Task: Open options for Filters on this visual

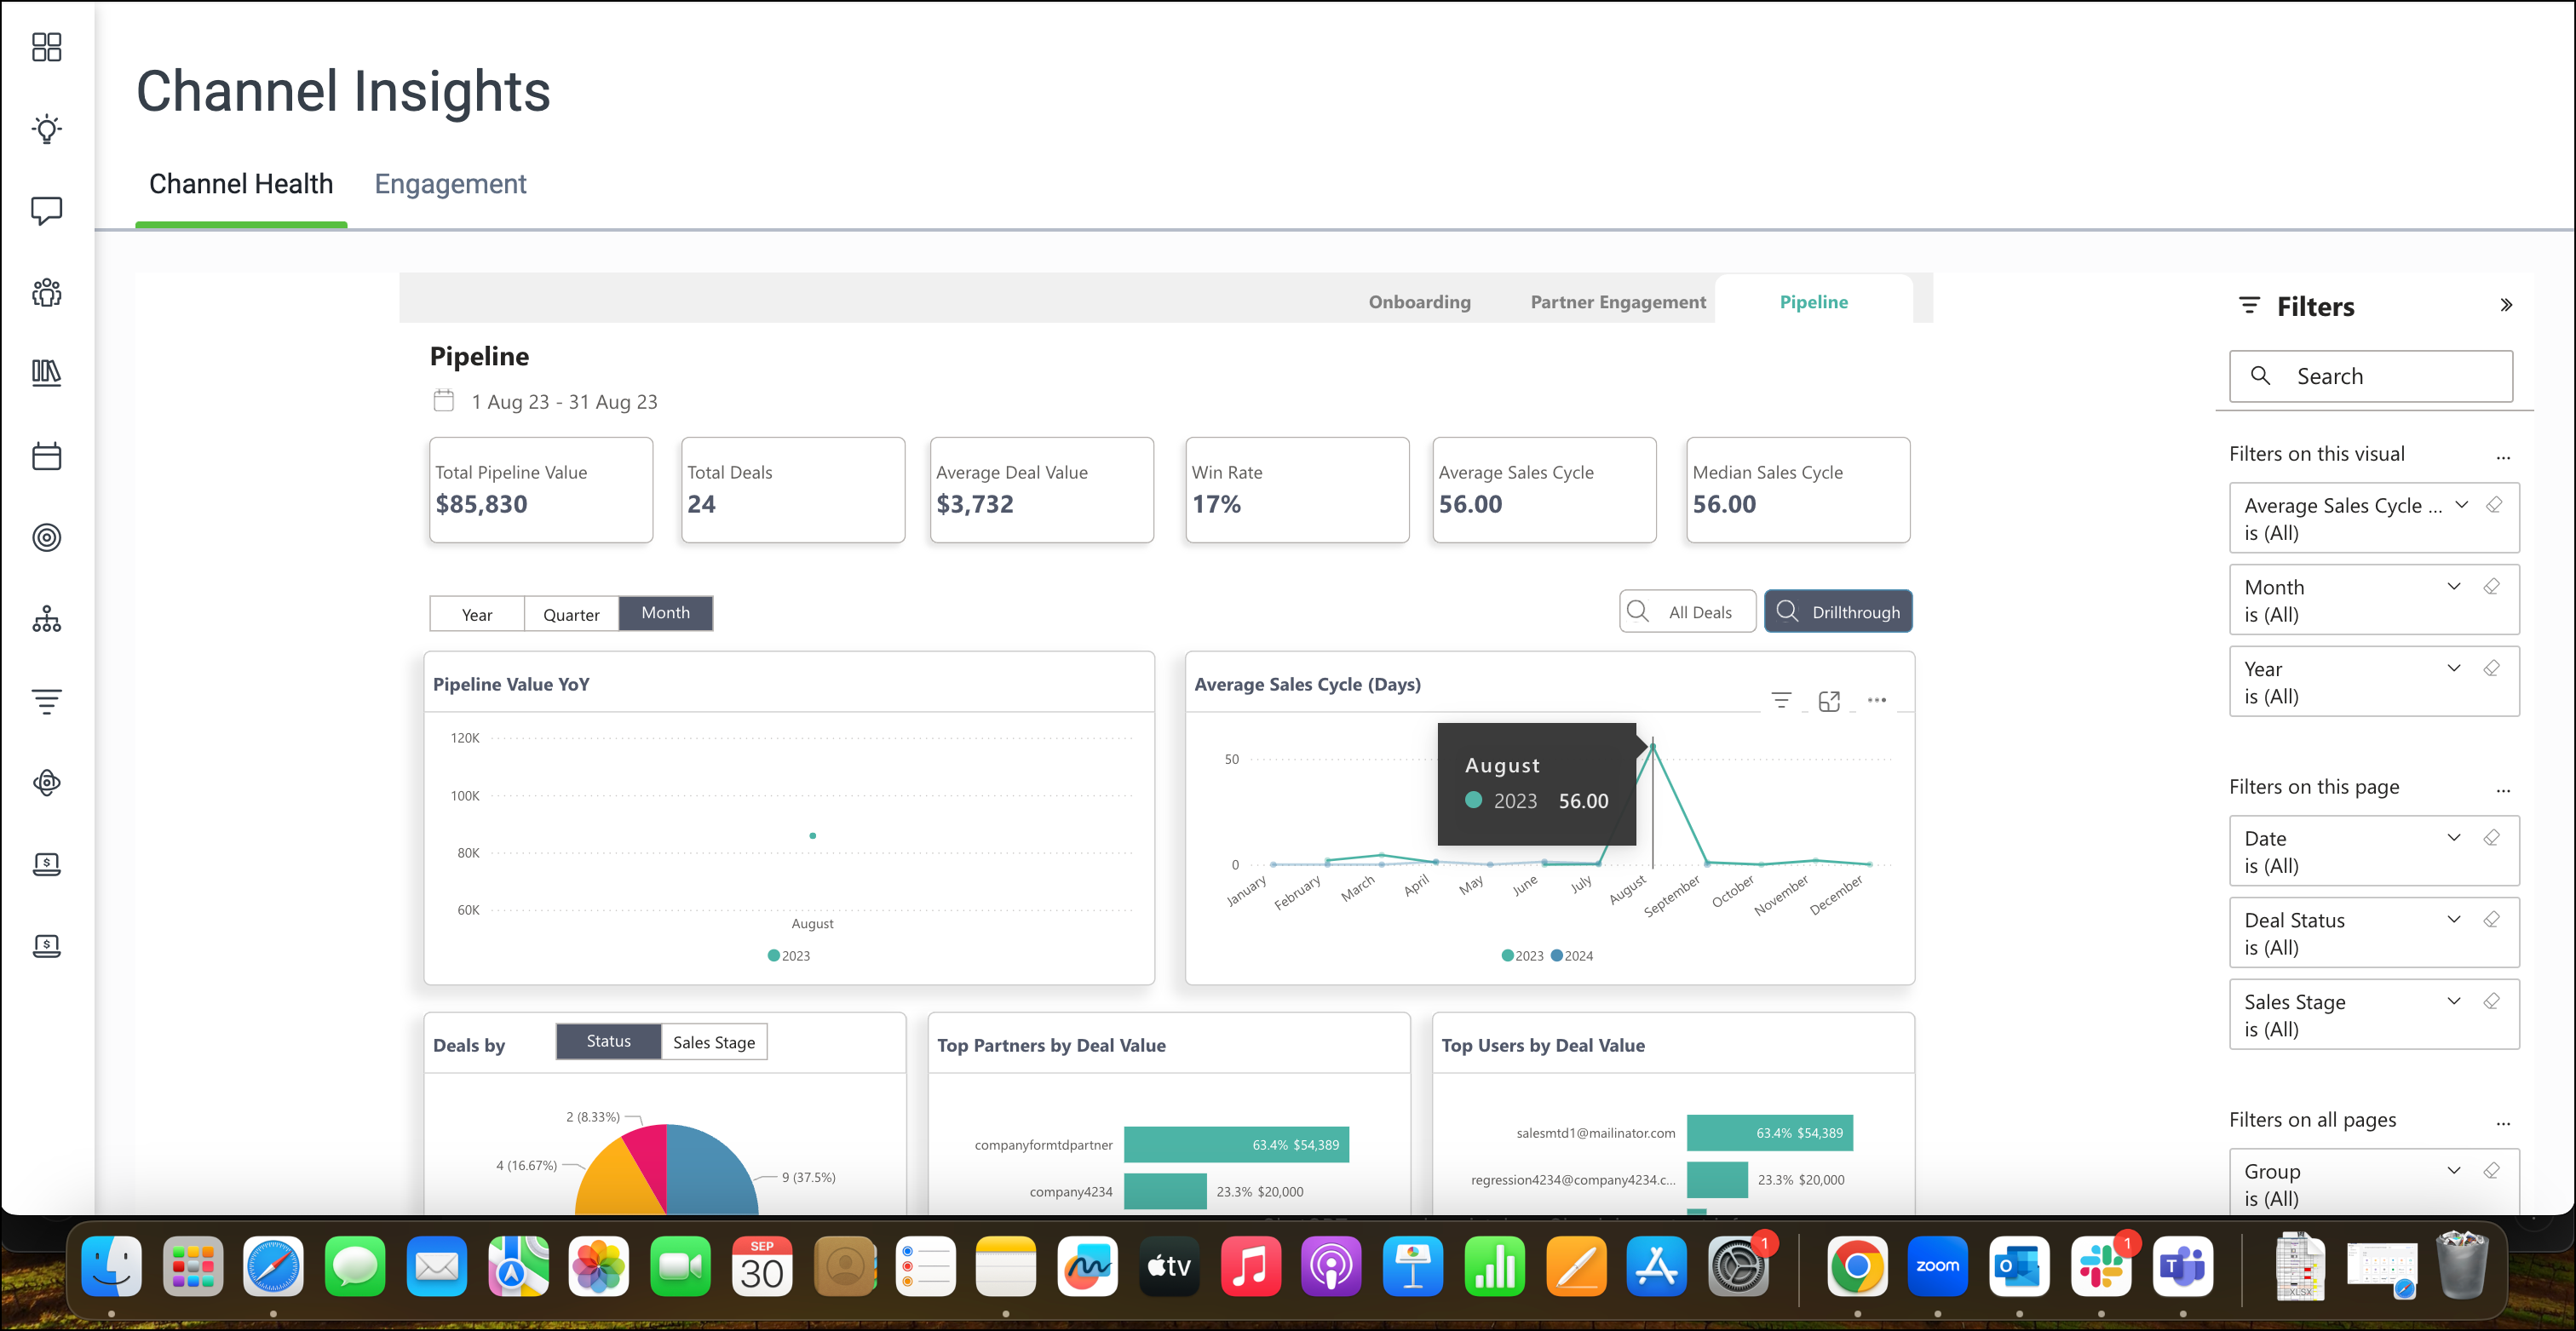Action: [x=2503, y=457]
